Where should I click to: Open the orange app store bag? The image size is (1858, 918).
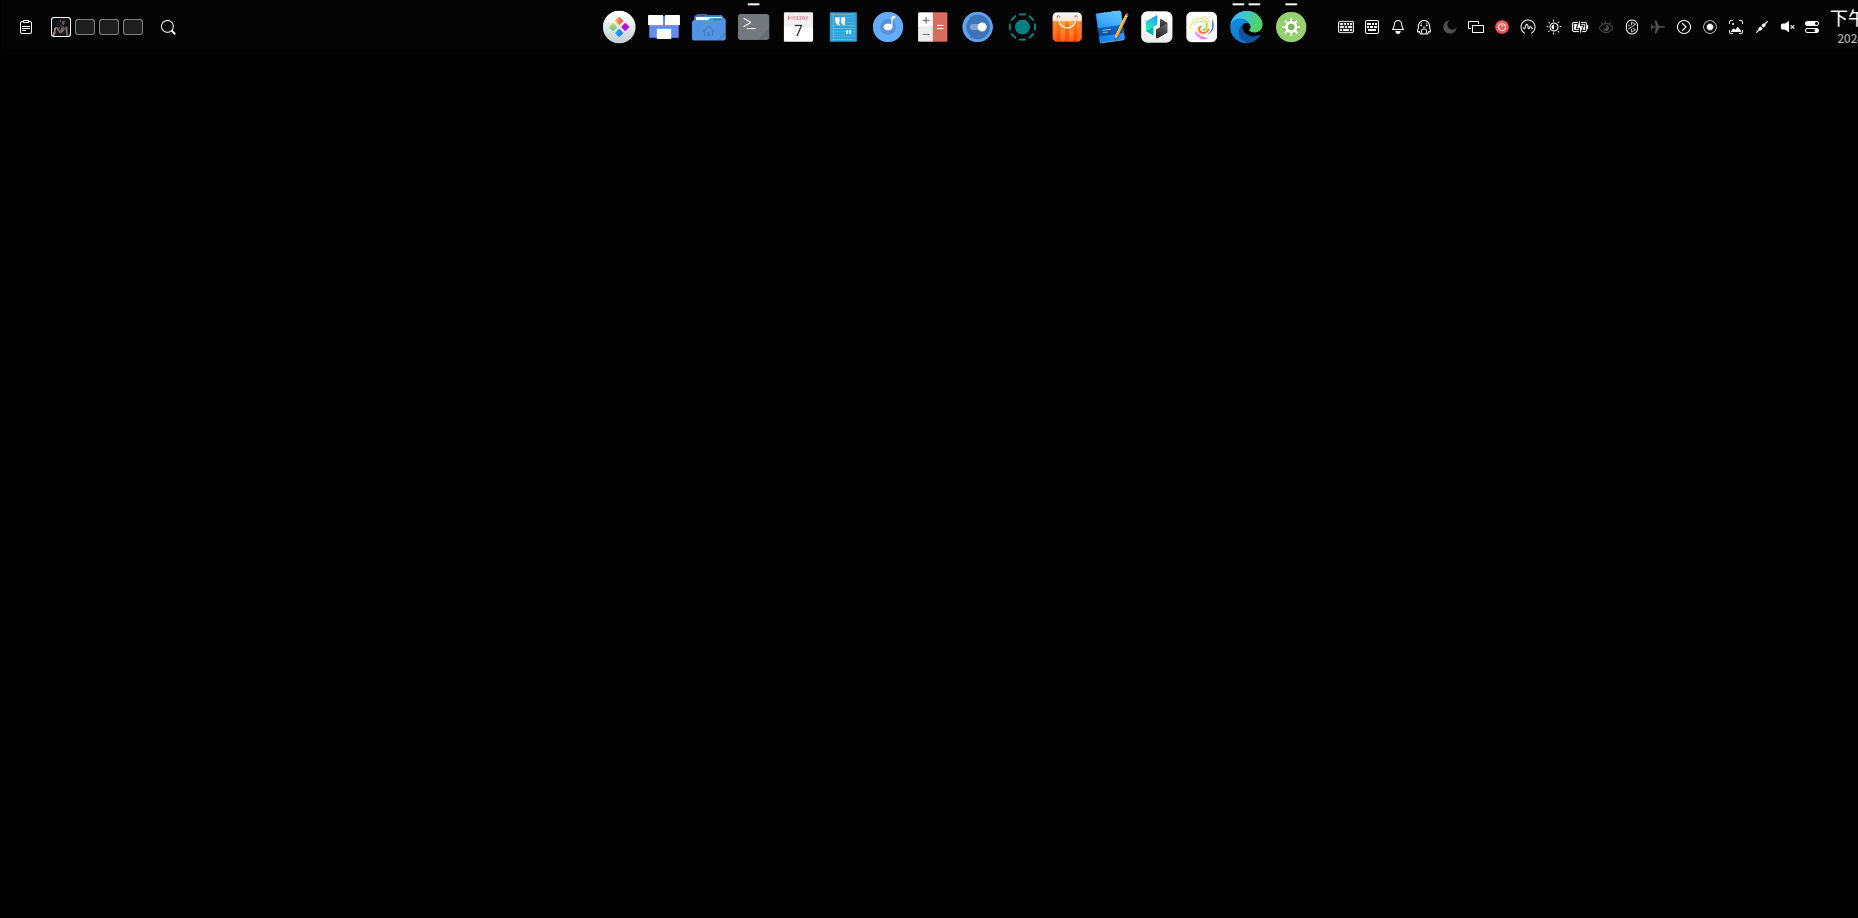point(1067,27)
